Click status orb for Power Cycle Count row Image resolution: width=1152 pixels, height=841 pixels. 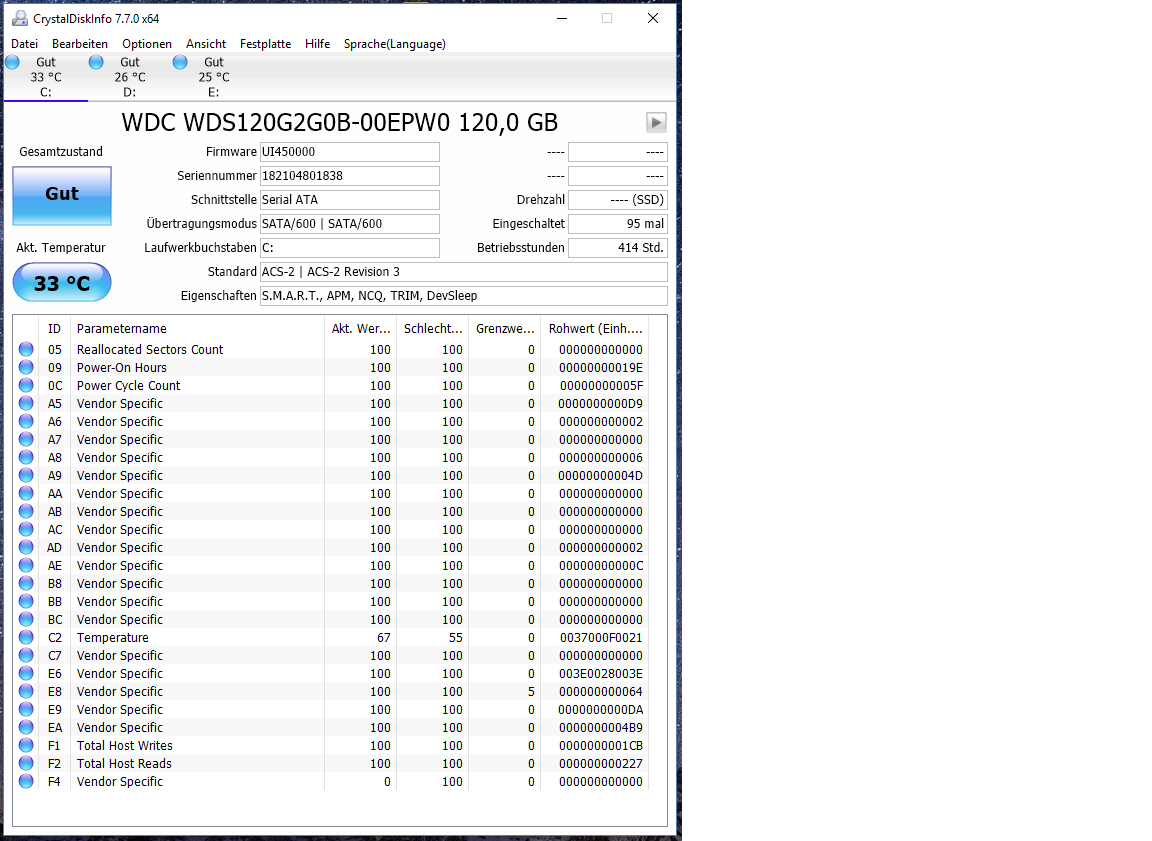[x=26, y=385]
